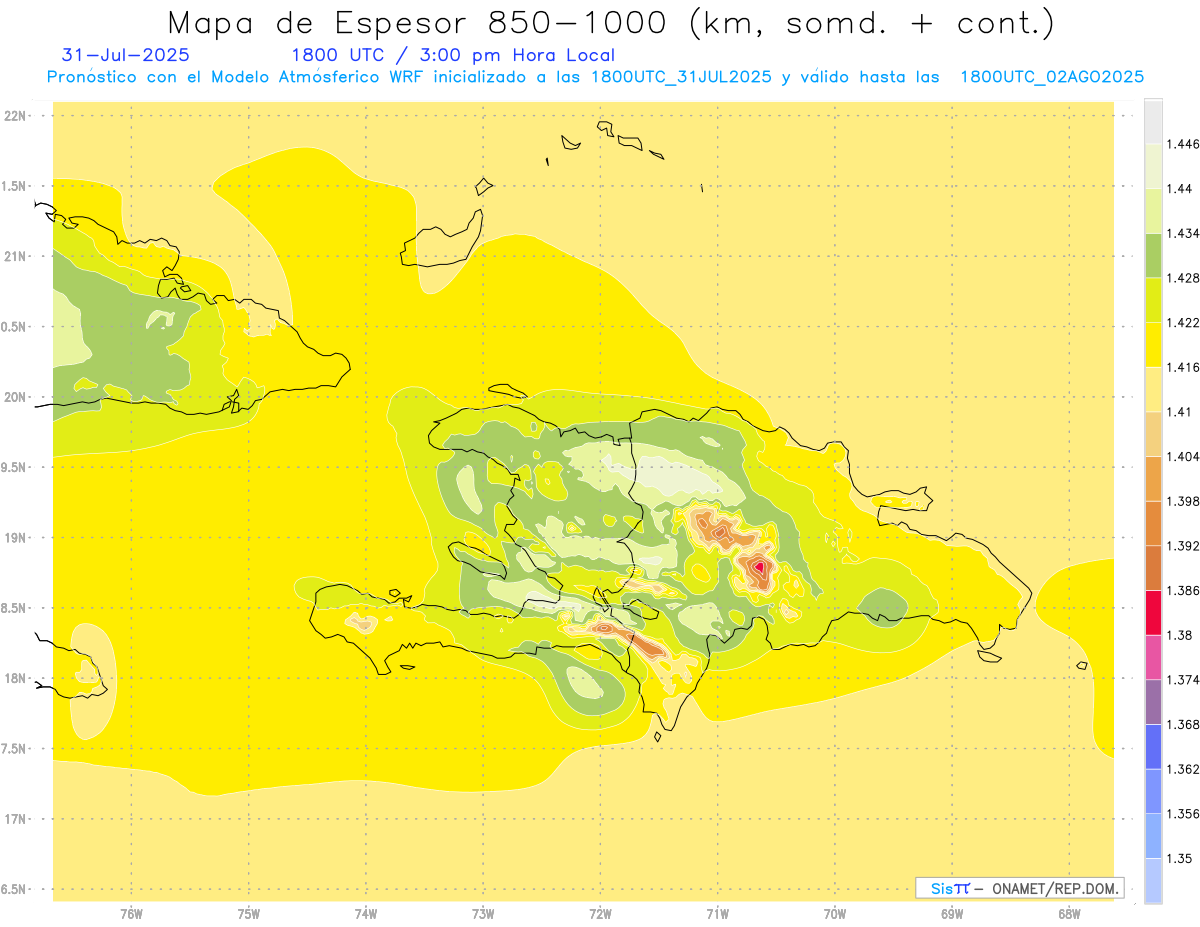Click the latitude label '19N'
Image resolution: width=1200 pixels, height=927 pixels.
click(x=15, y=538)
